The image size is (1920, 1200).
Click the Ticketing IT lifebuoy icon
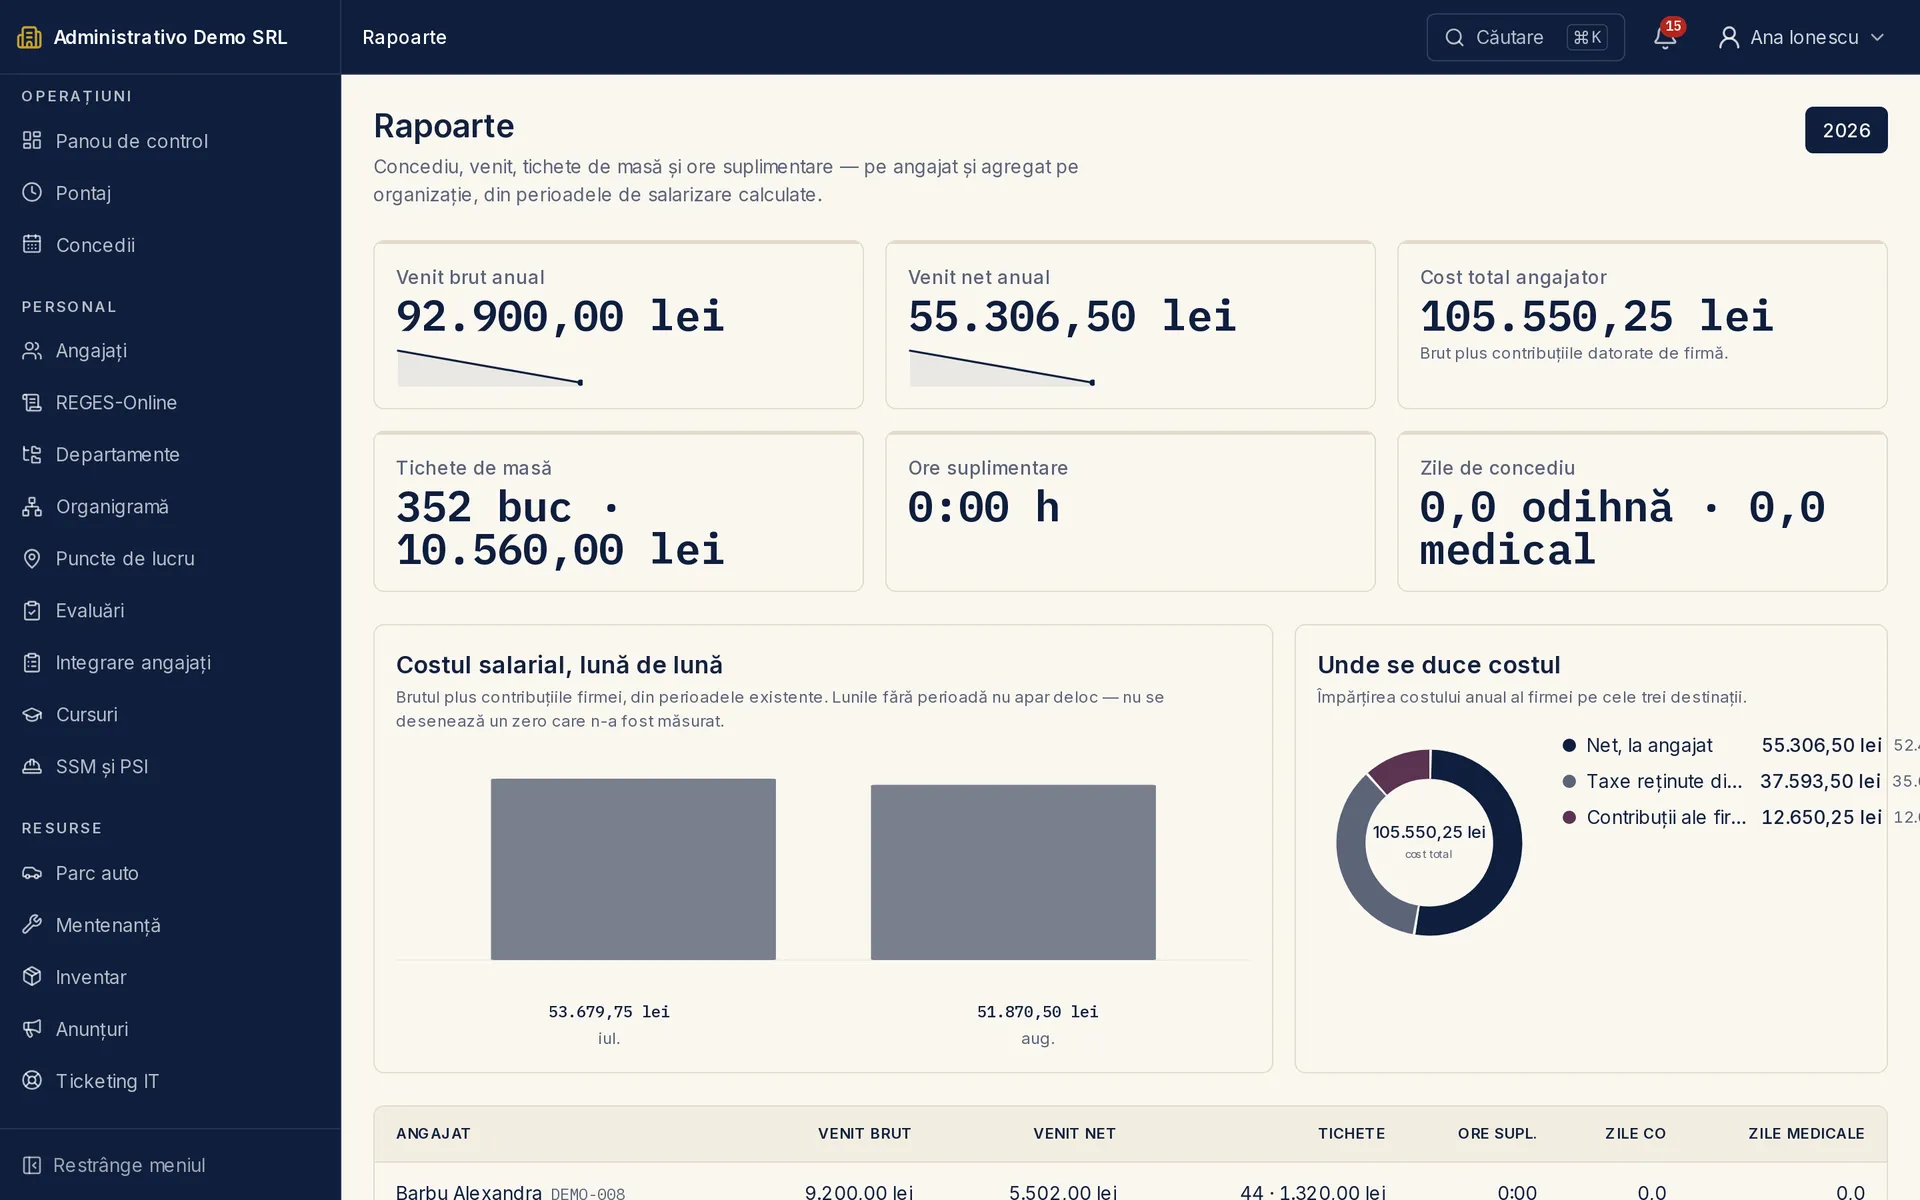(32, 1081)
